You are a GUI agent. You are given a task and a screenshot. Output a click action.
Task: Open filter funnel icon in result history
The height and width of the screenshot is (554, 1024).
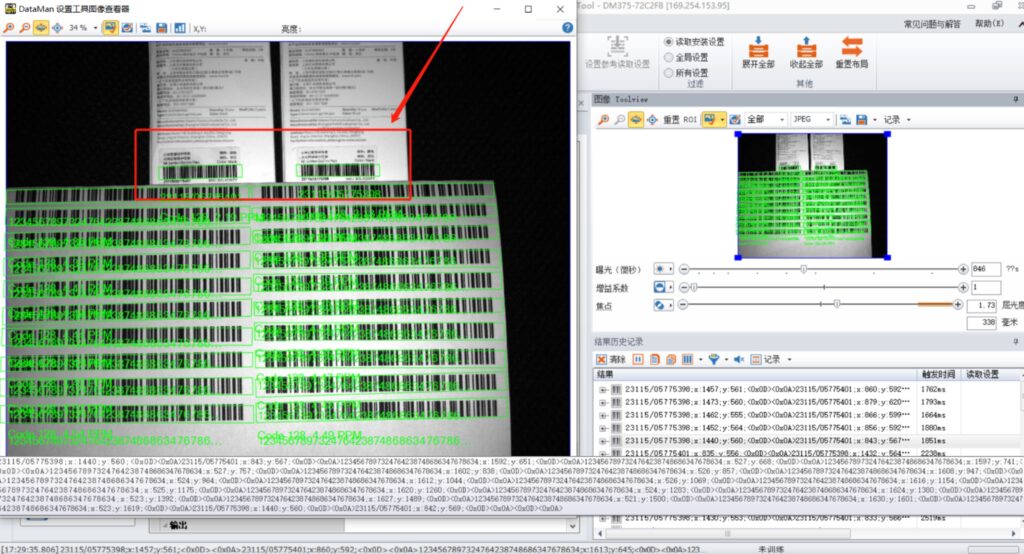tap(714, 359)
